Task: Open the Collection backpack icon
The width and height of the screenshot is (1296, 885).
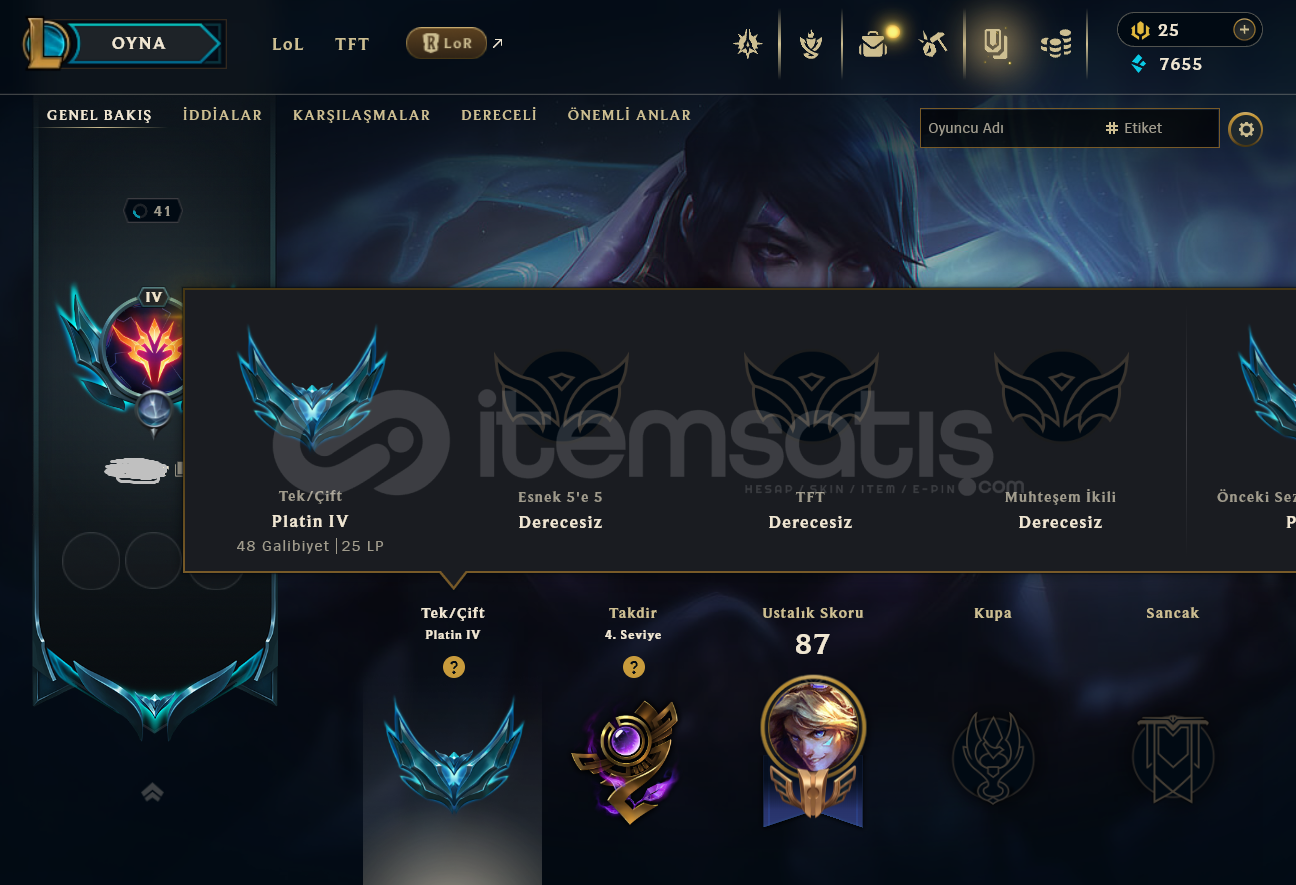Action: [x=995, y=44]
